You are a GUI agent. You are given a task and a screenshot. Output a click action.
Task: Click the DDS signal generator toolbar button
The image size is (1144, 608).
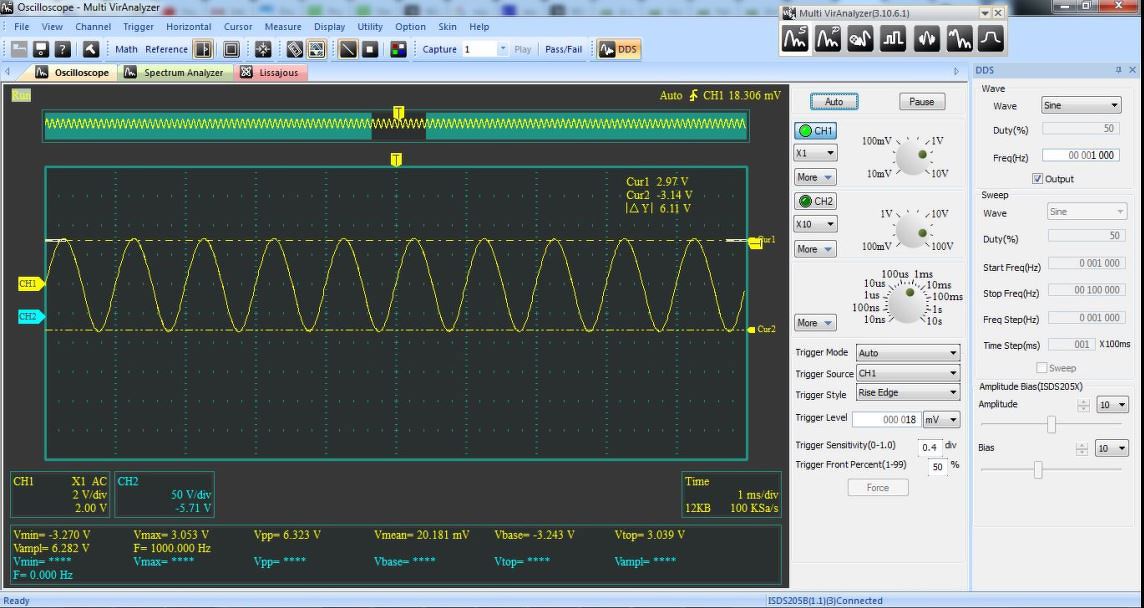coord(617,49)
